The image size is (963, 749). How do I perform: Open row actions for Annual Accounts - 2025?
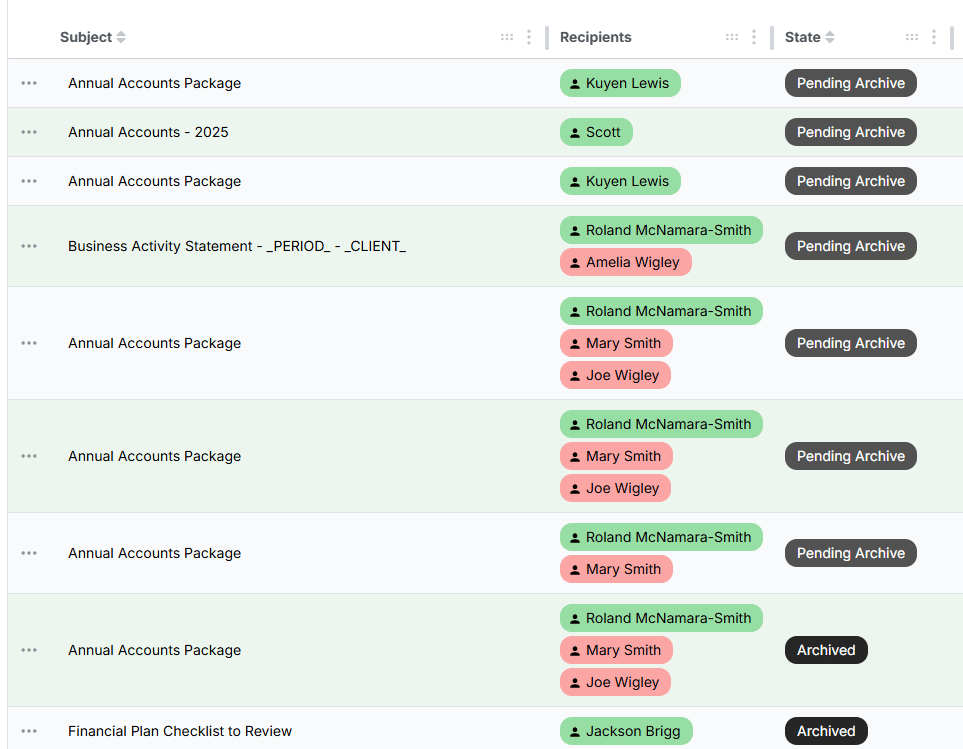[x=29, y=132]
